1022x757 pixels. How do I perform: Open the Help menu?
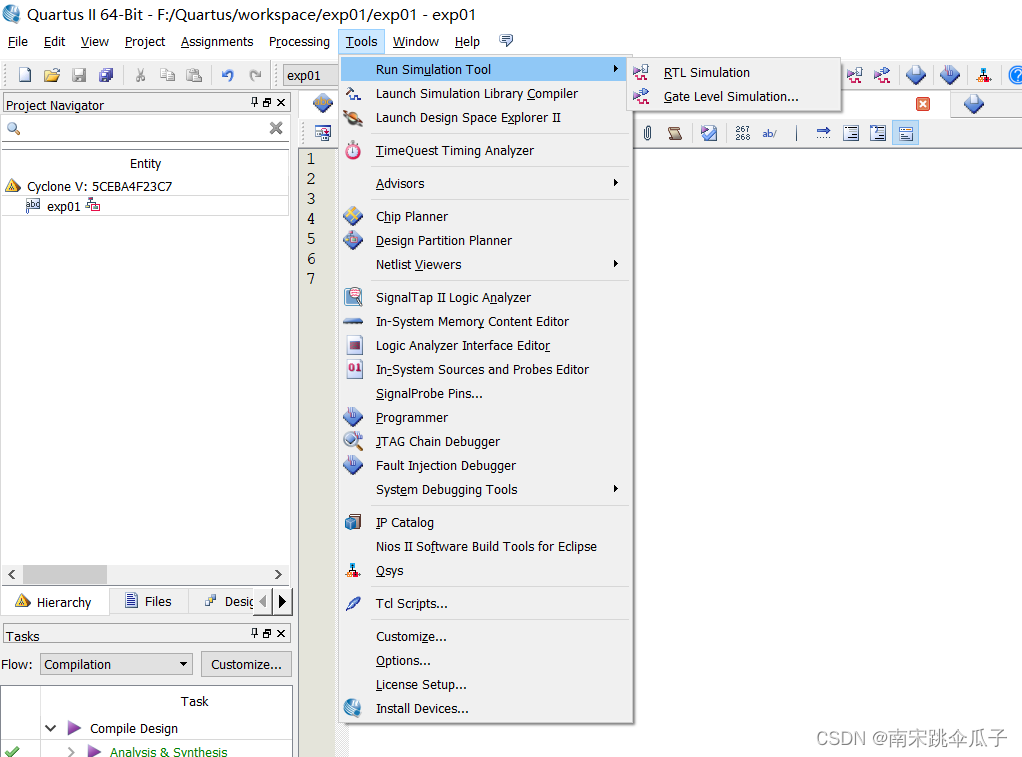[x=467, y=41]
